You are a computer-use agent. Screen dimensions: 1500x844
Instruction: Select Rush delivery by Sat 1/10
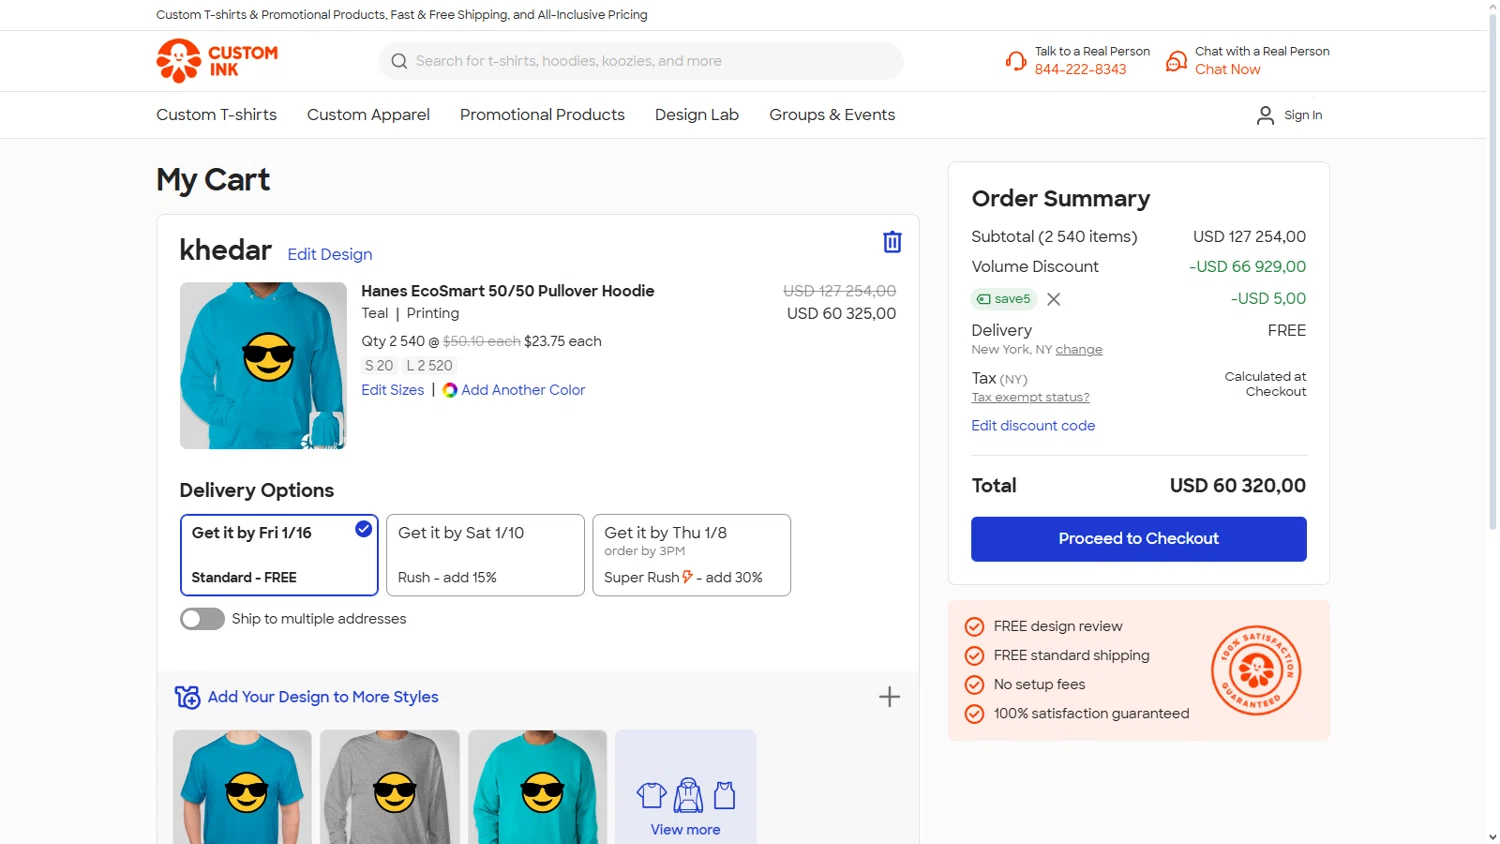[x=485, y=555]
